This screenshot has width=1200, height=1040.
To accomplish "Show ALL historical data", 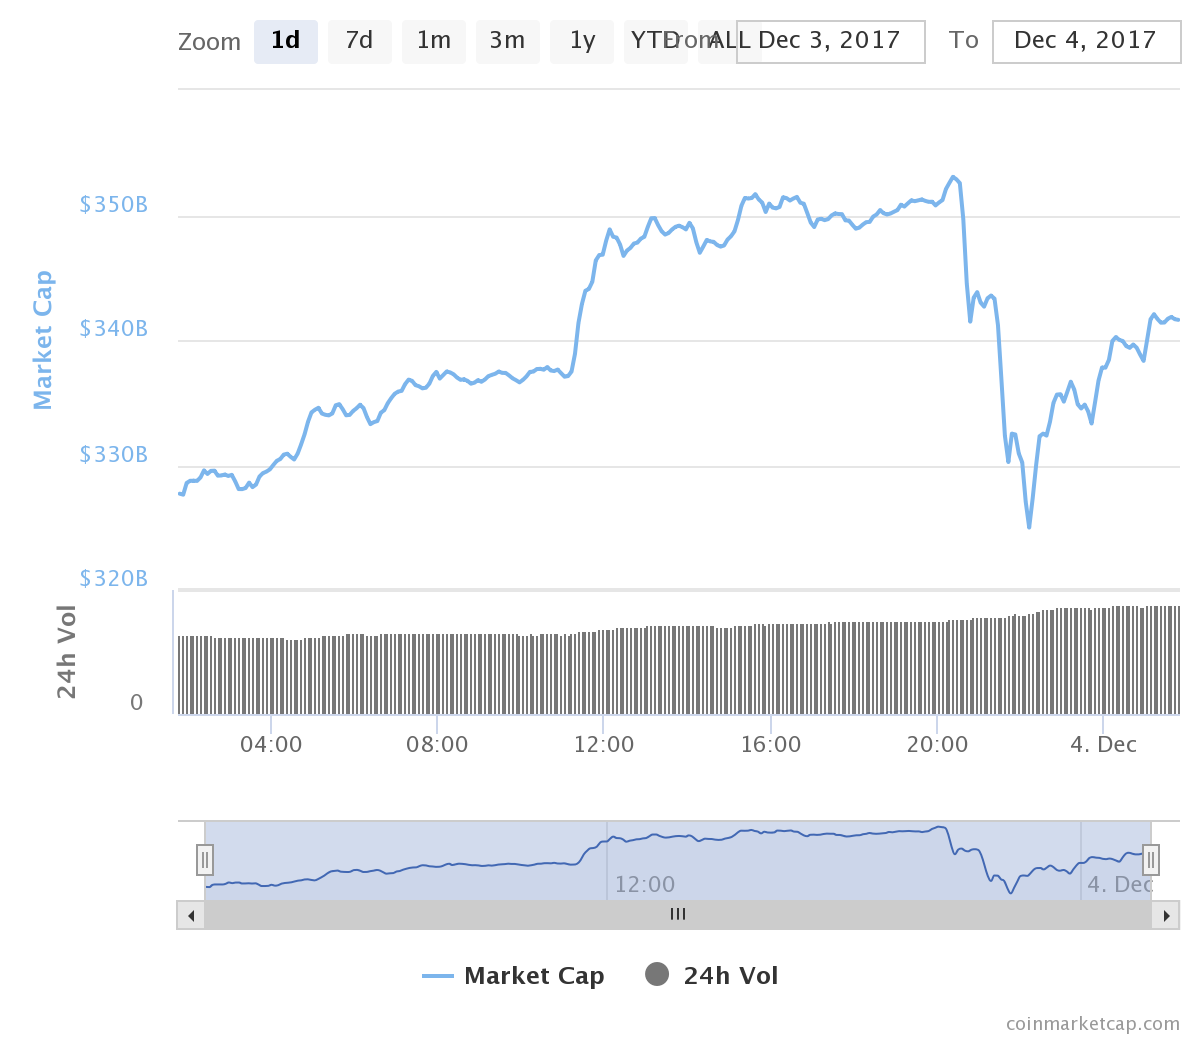I will pos(718,42).
